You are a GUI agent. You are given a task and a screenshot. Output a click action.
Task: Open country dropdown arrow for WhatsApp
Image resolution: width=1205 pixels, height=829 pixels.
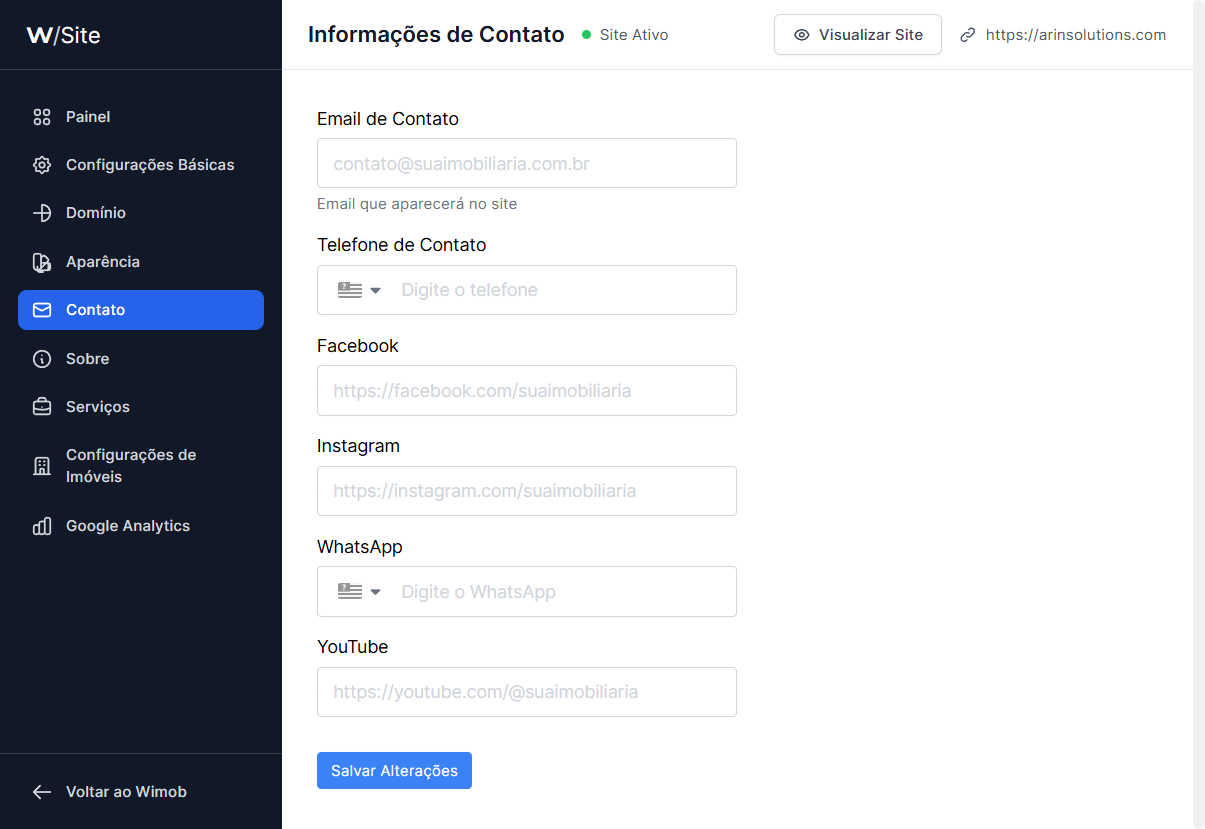click(376, 592)
